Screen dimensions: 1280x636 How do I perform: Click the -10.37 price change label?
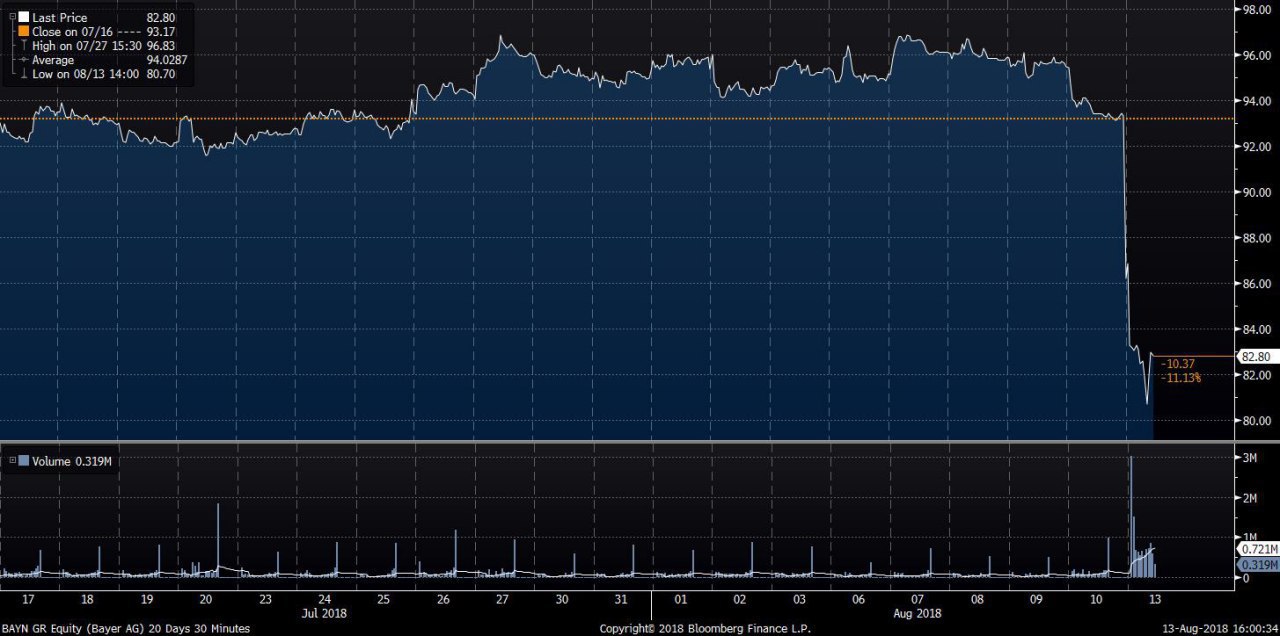[1179, 364]
